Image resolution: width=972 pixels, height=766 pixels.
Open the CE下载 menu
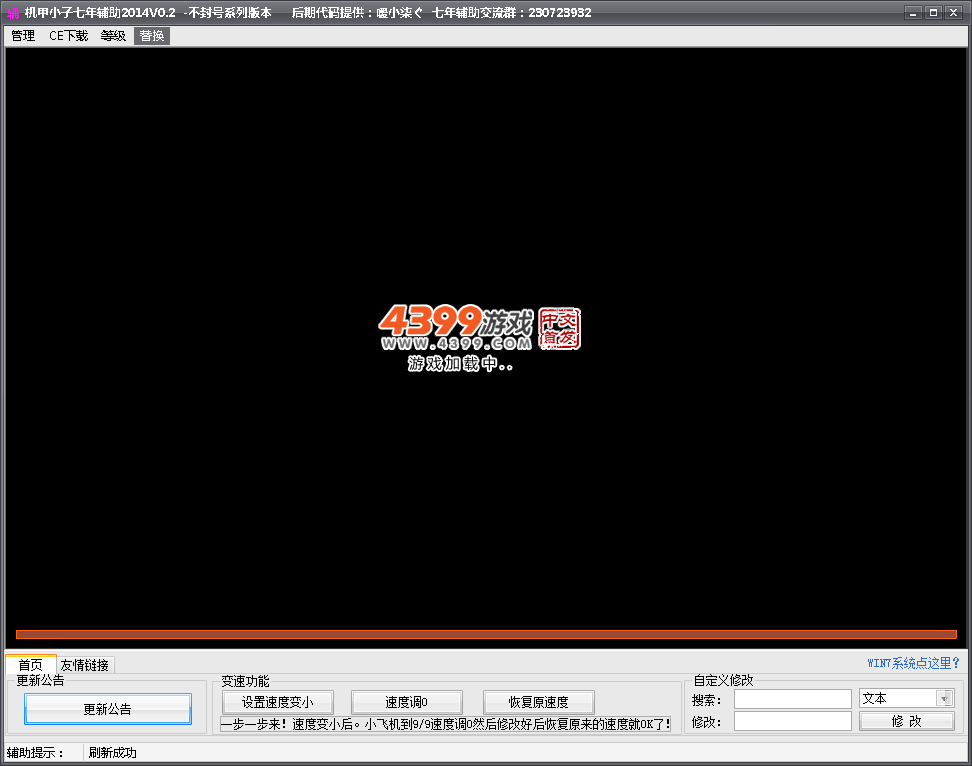(68, 36)
